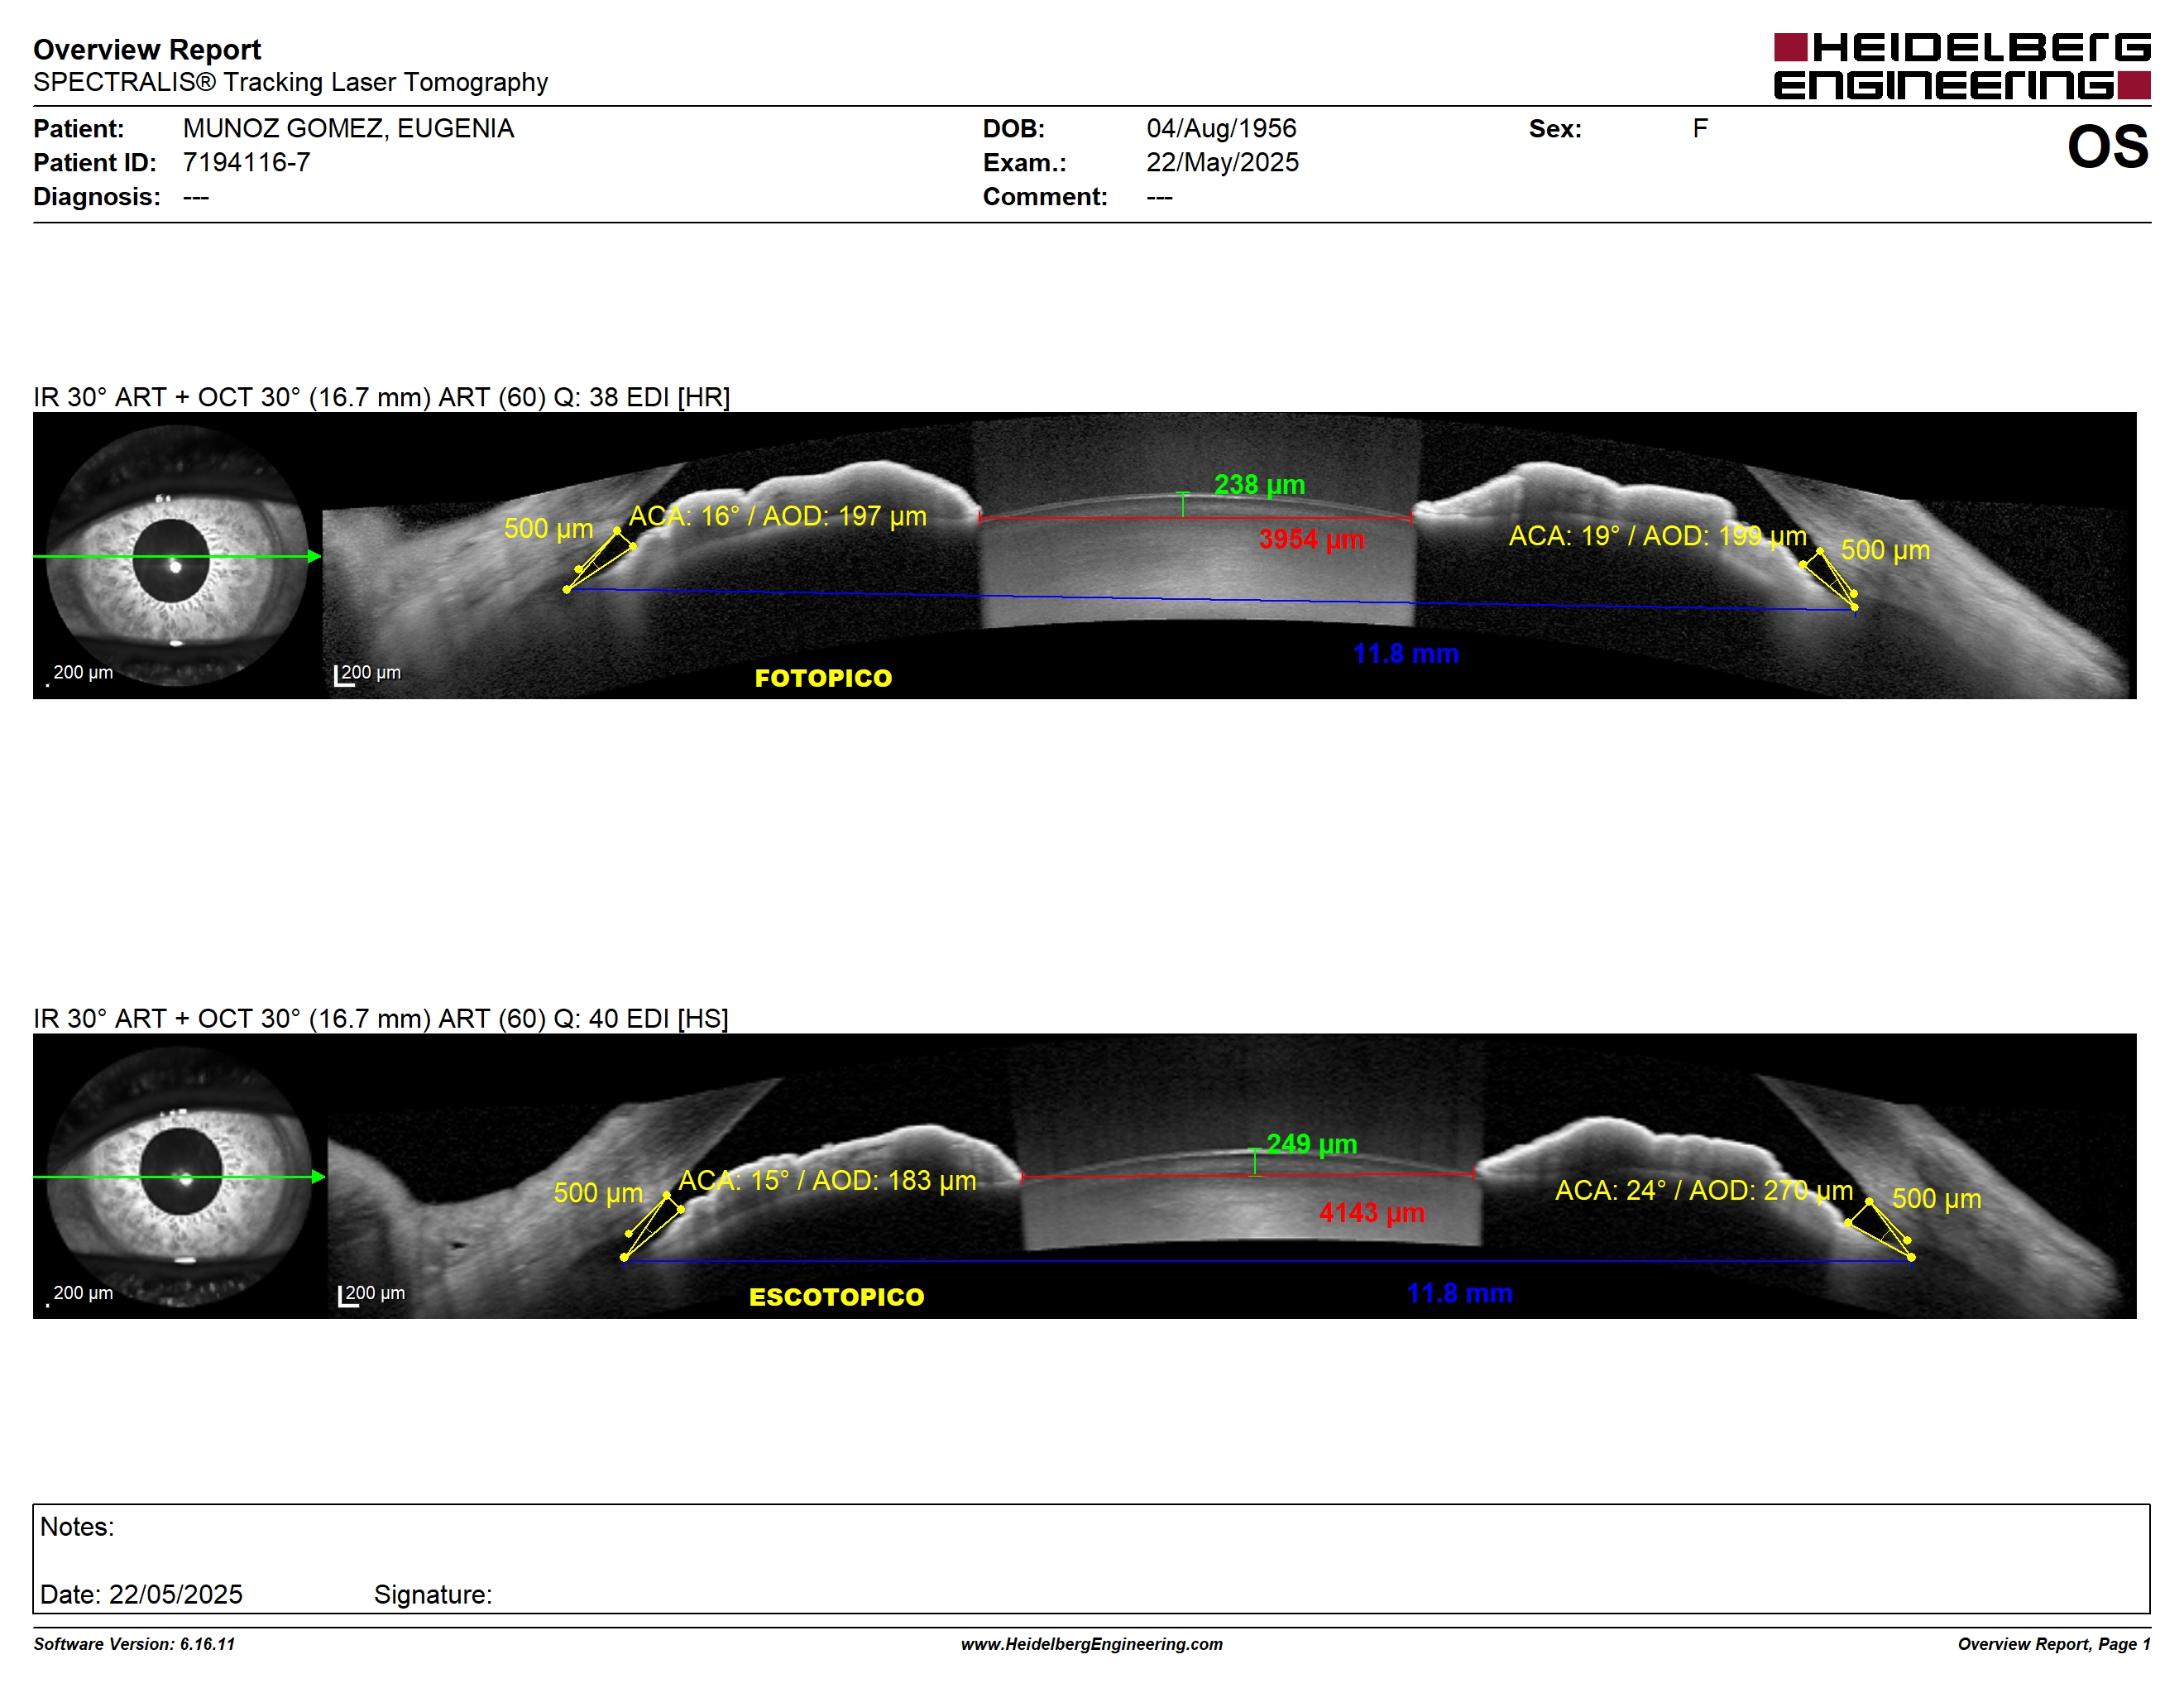Click the Date: 22/05/2025 entry

141,1595
